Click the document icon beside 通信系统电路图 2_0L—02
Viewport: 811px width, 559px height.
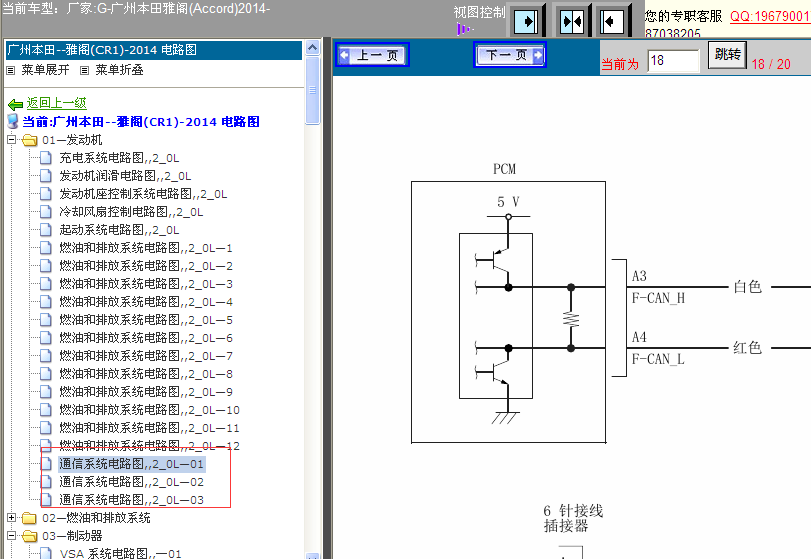coord(46,482)
